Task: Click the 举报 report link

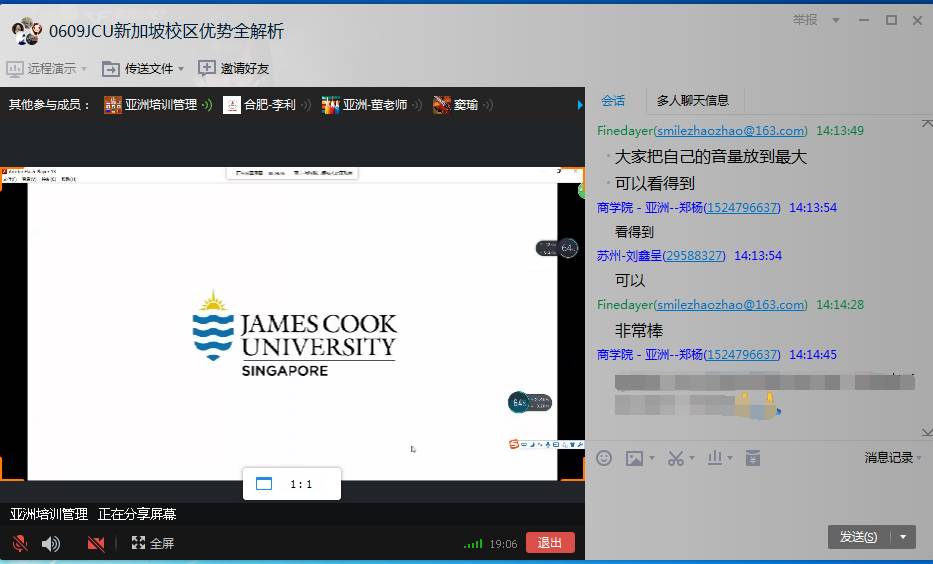Action: [x=804, y=20]
